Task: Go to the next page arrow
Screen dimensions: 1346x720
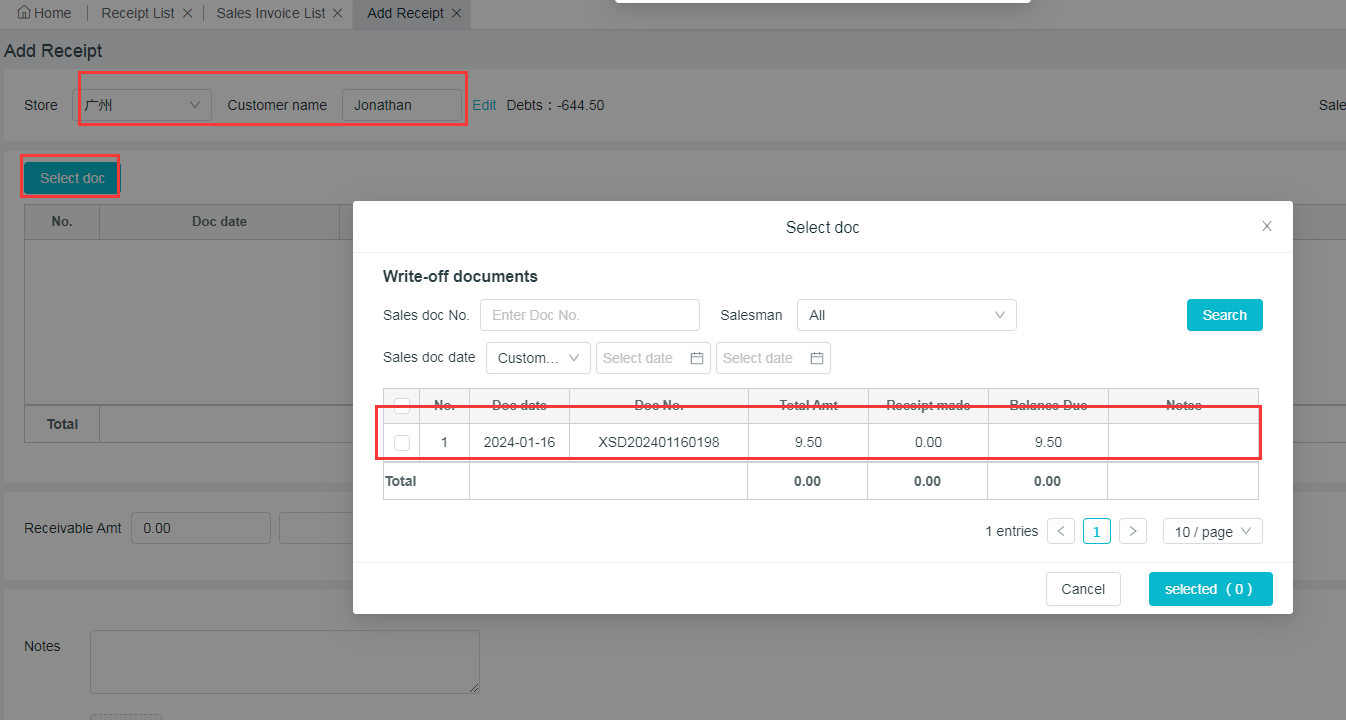Action: pyautogui.click(x=1132, y=531)
